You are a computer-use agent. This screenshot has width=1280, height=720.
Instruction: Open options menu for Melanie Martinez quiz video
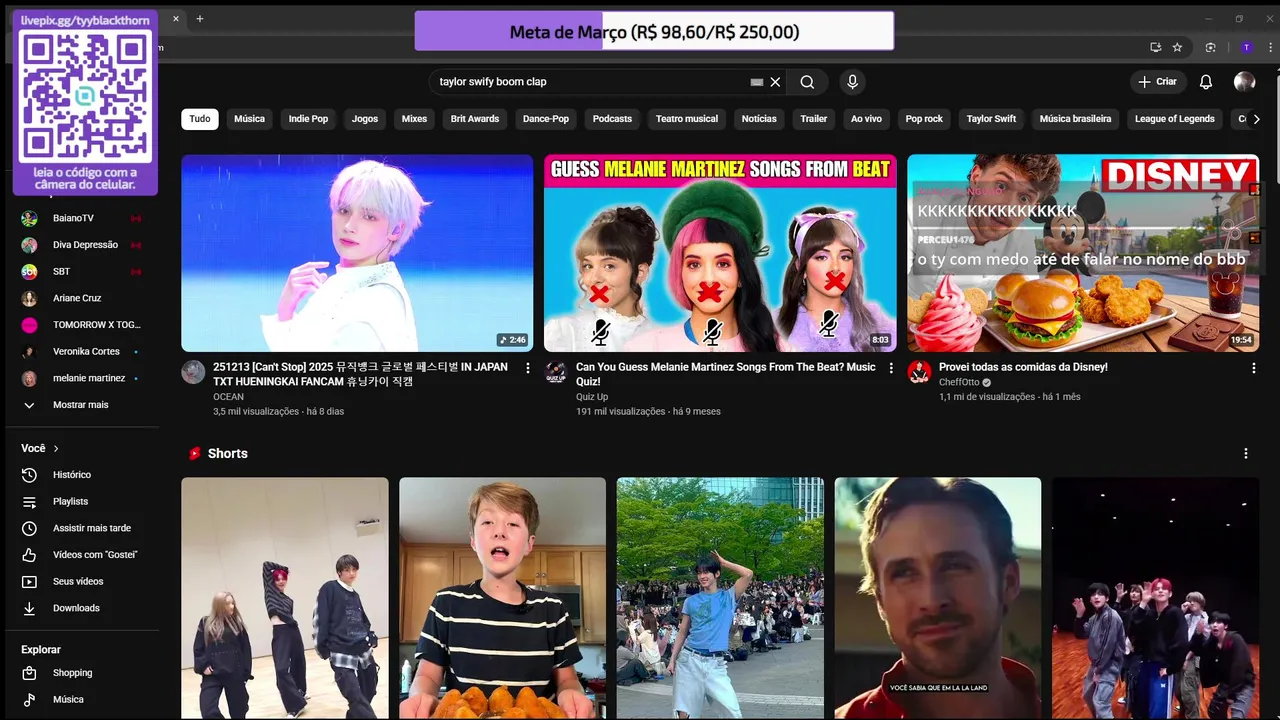pos(891,368)
